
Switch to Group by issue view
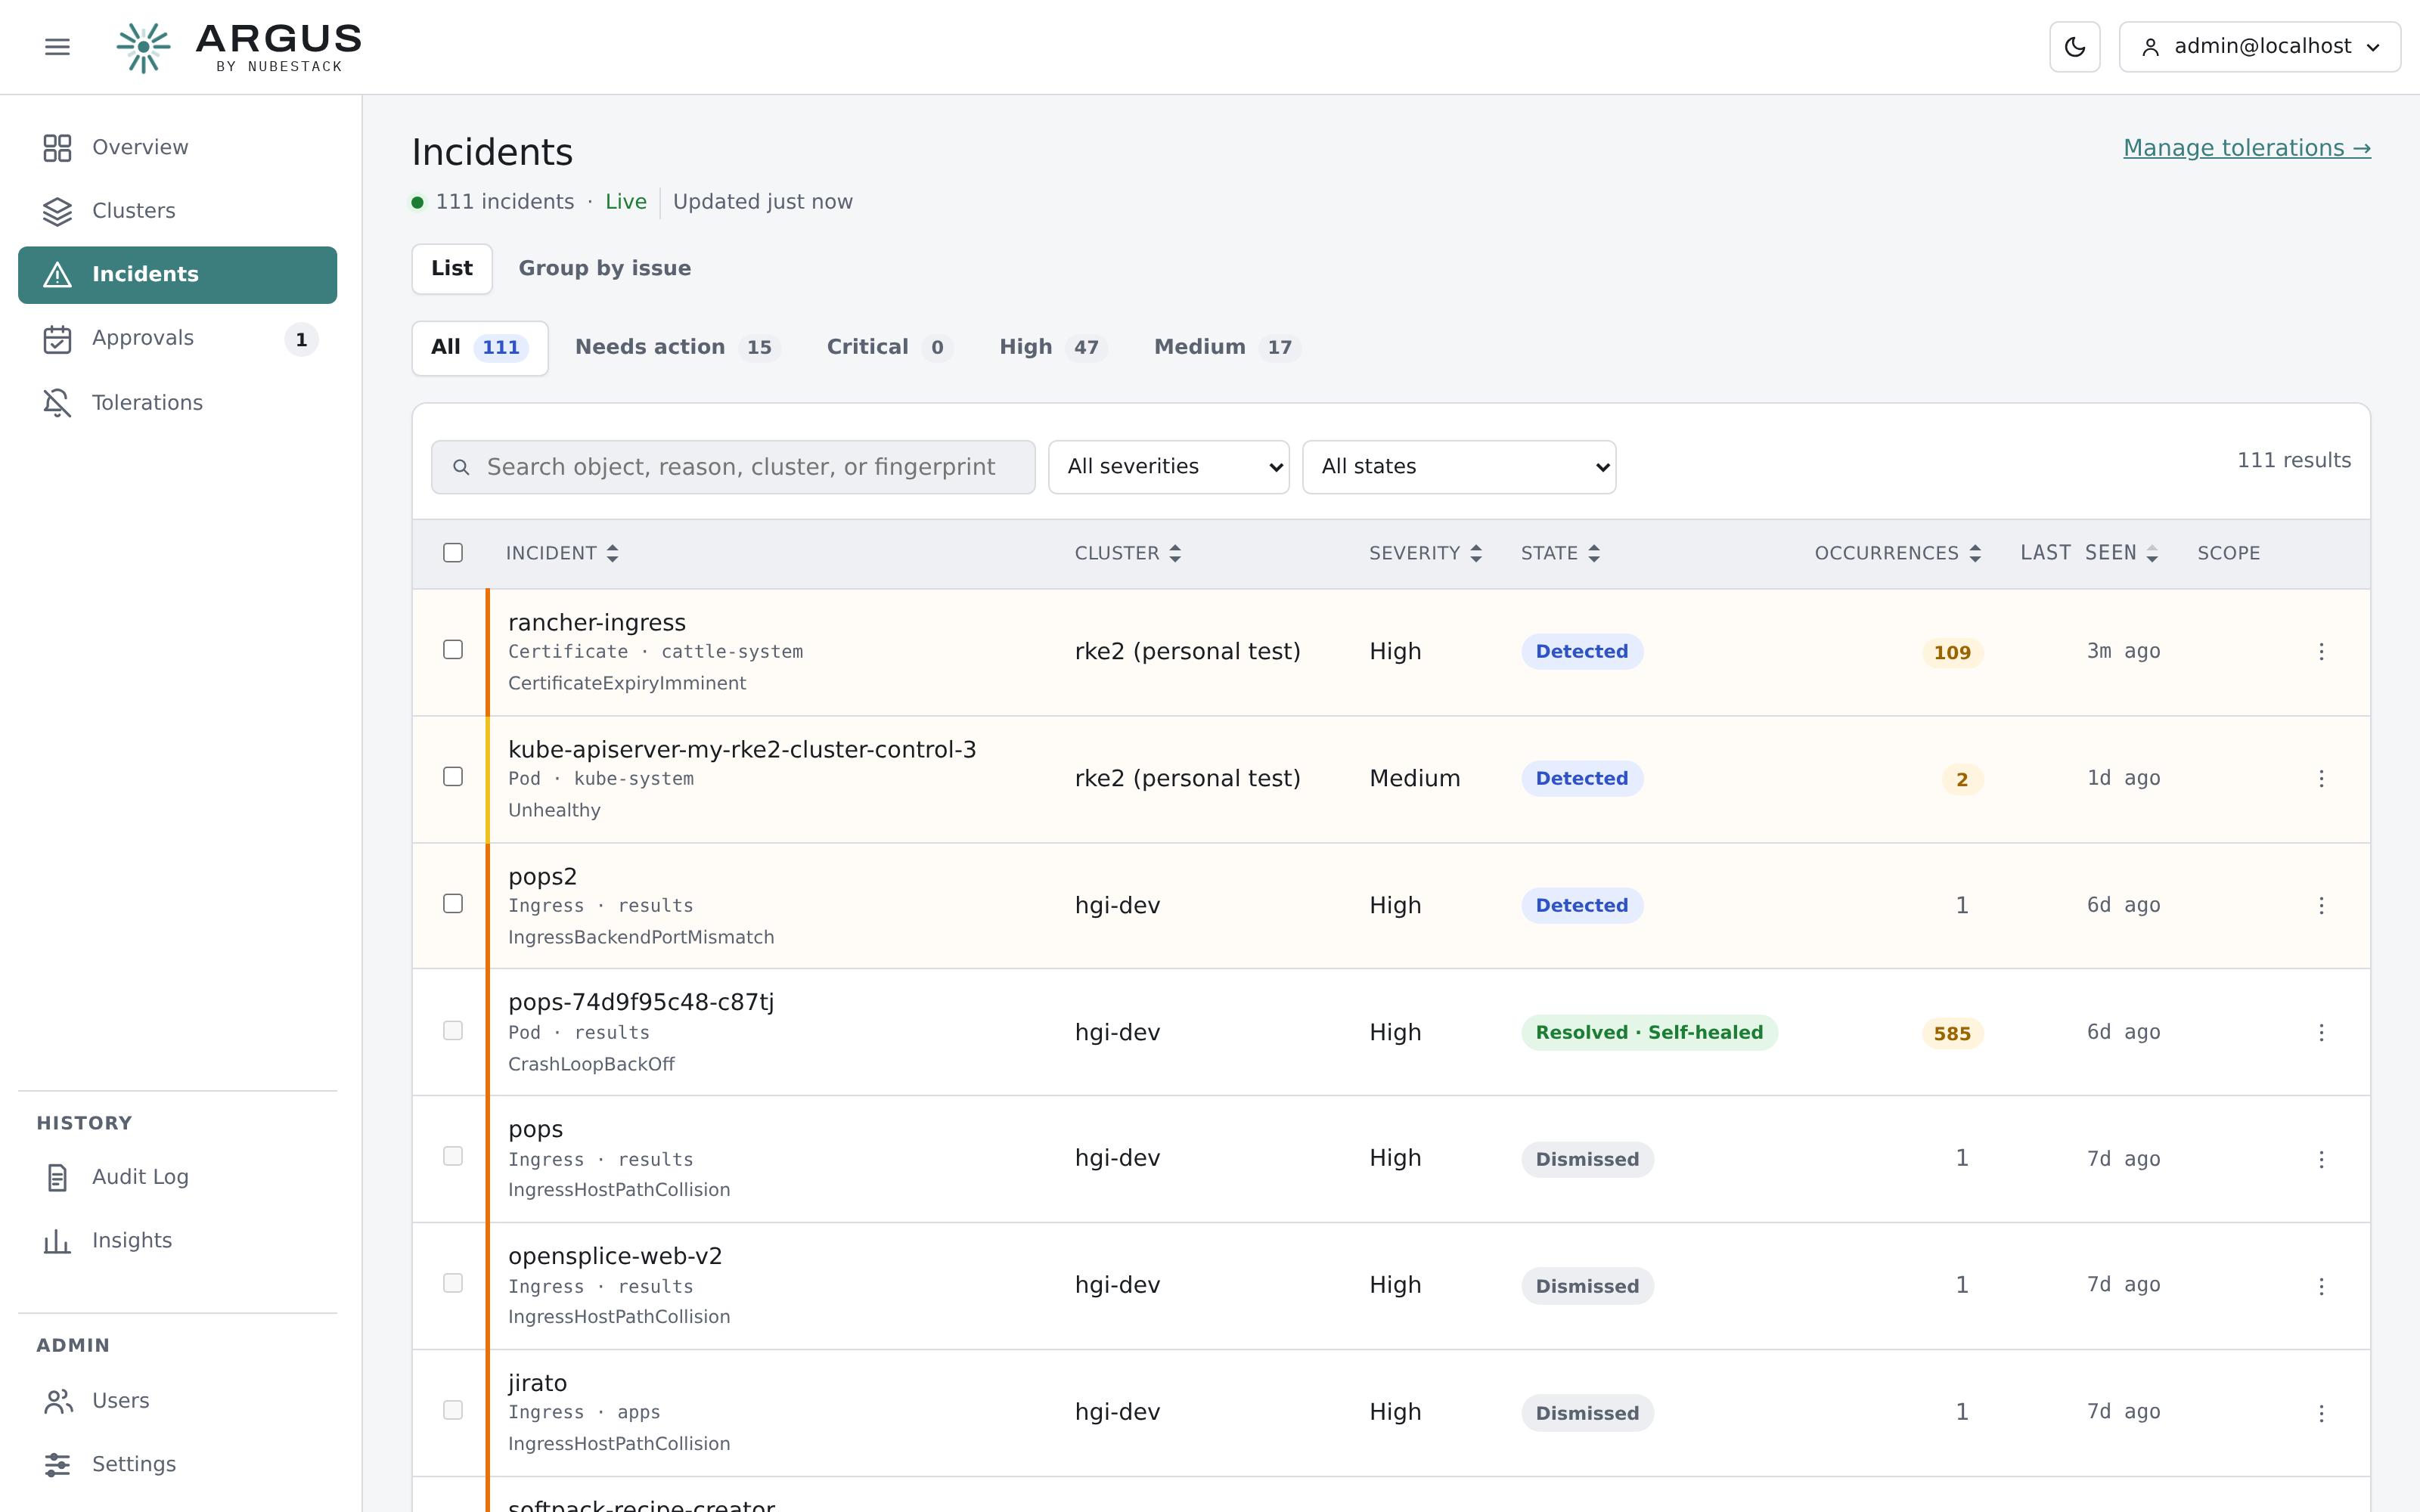[604, 269]
